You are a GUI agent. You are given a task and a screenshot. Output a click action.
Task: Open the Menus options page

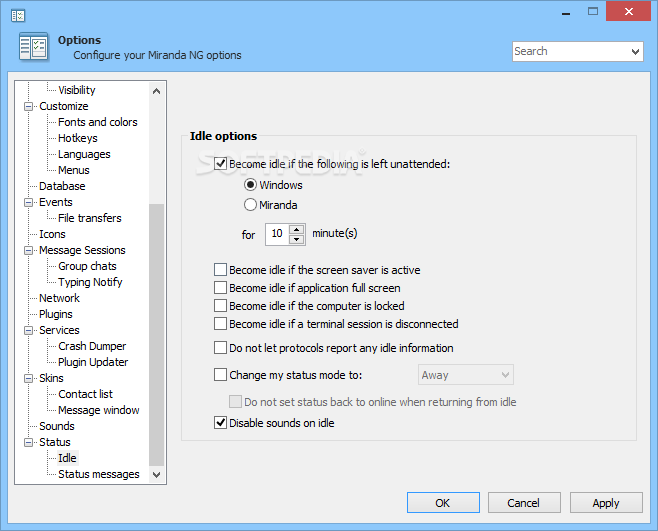(73, 170)
